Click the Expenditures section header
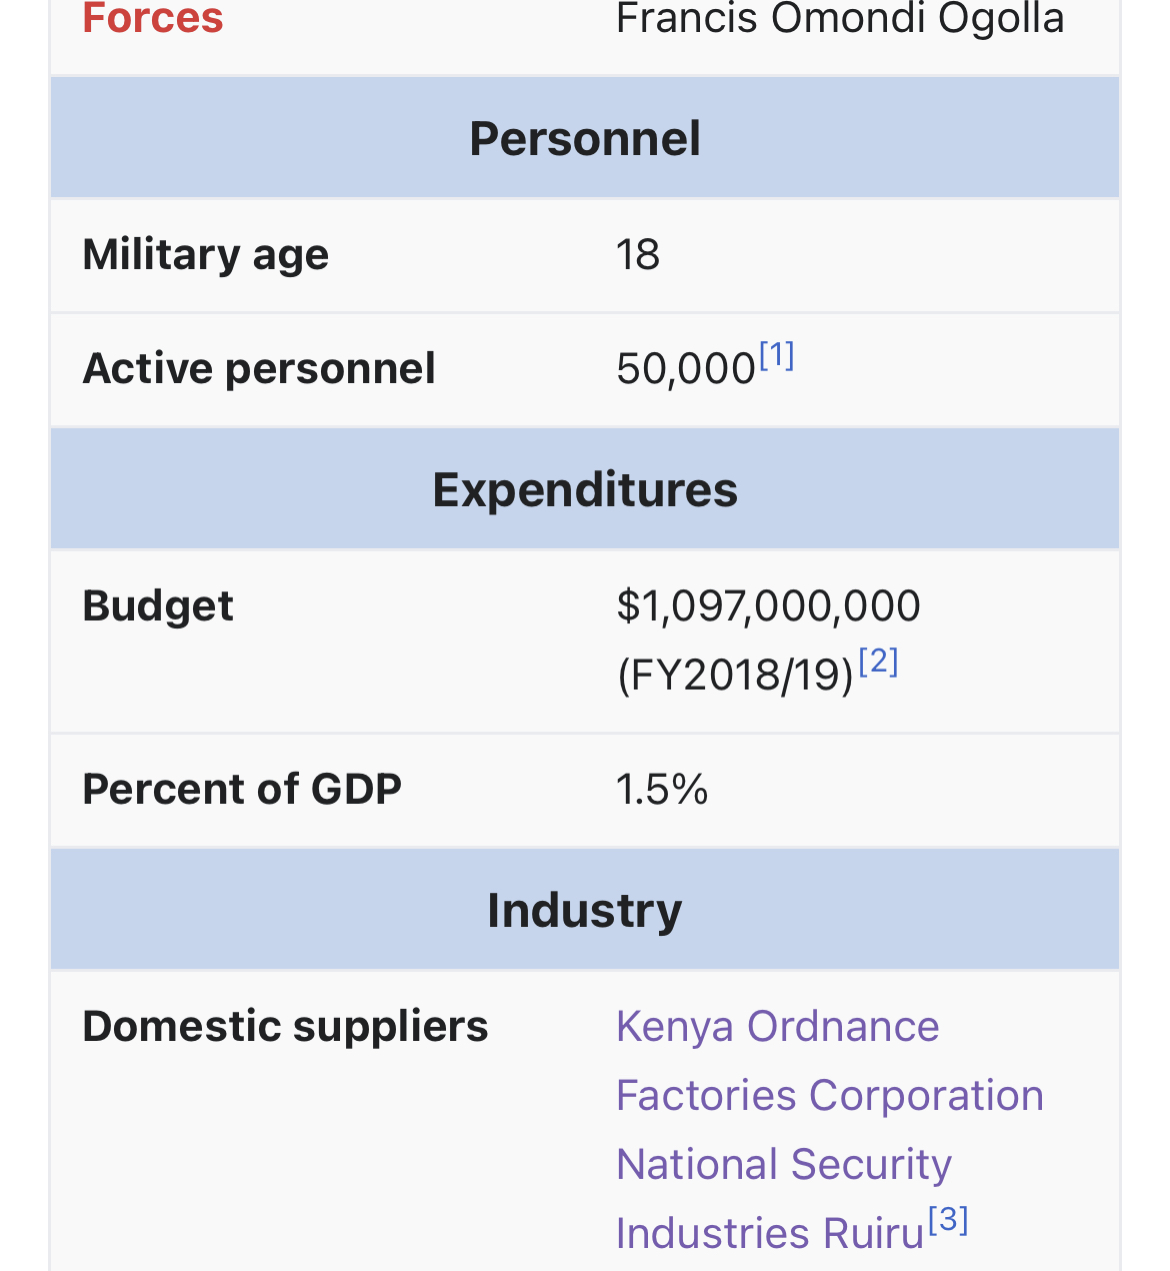The image size is (1170, 1271). [x=585, y=490]
